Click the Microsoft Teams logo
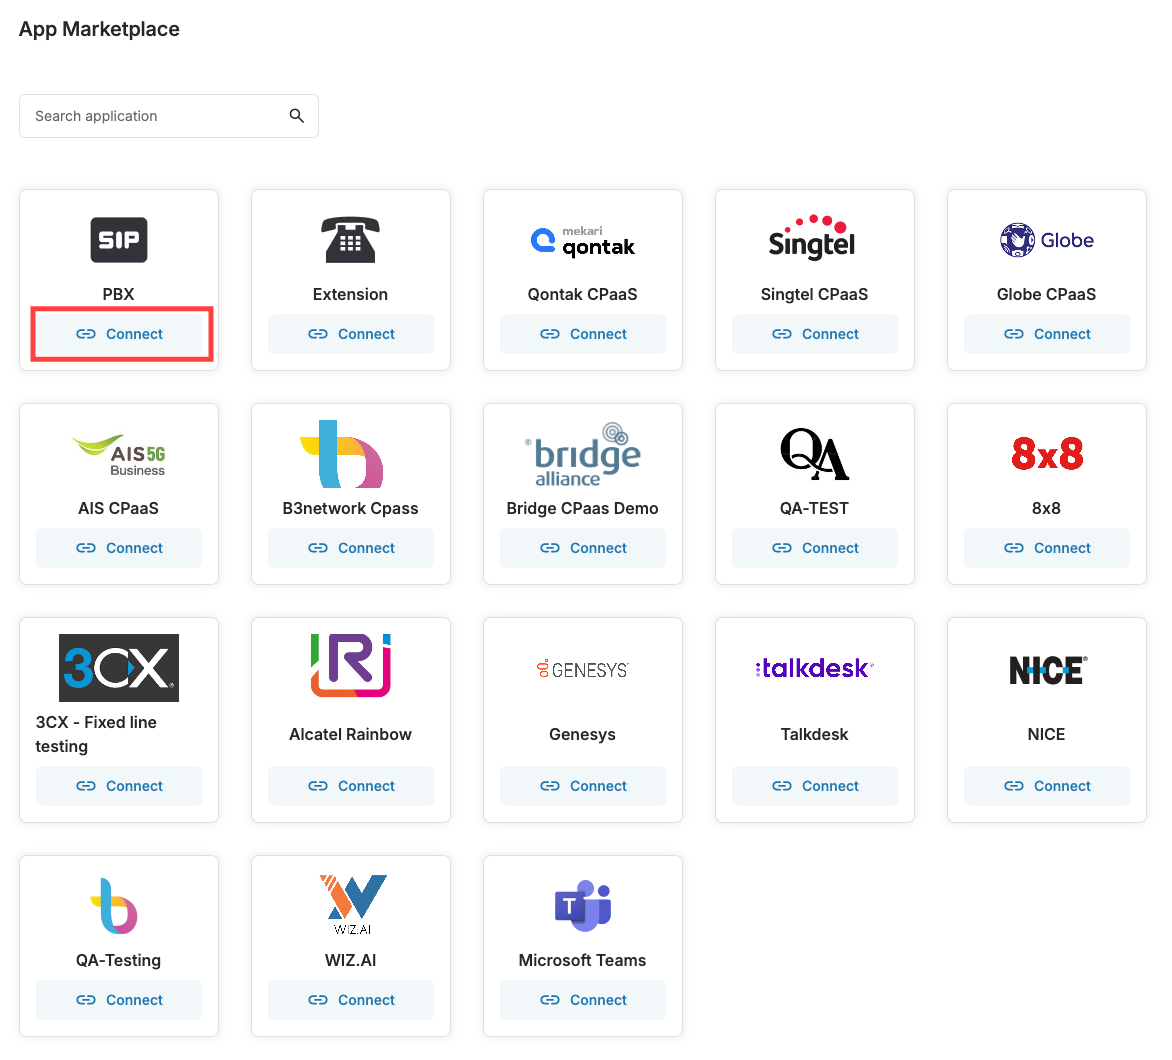Image resolution: width=1172 pixels, height=1060 pixels. (x=583, y=905)
